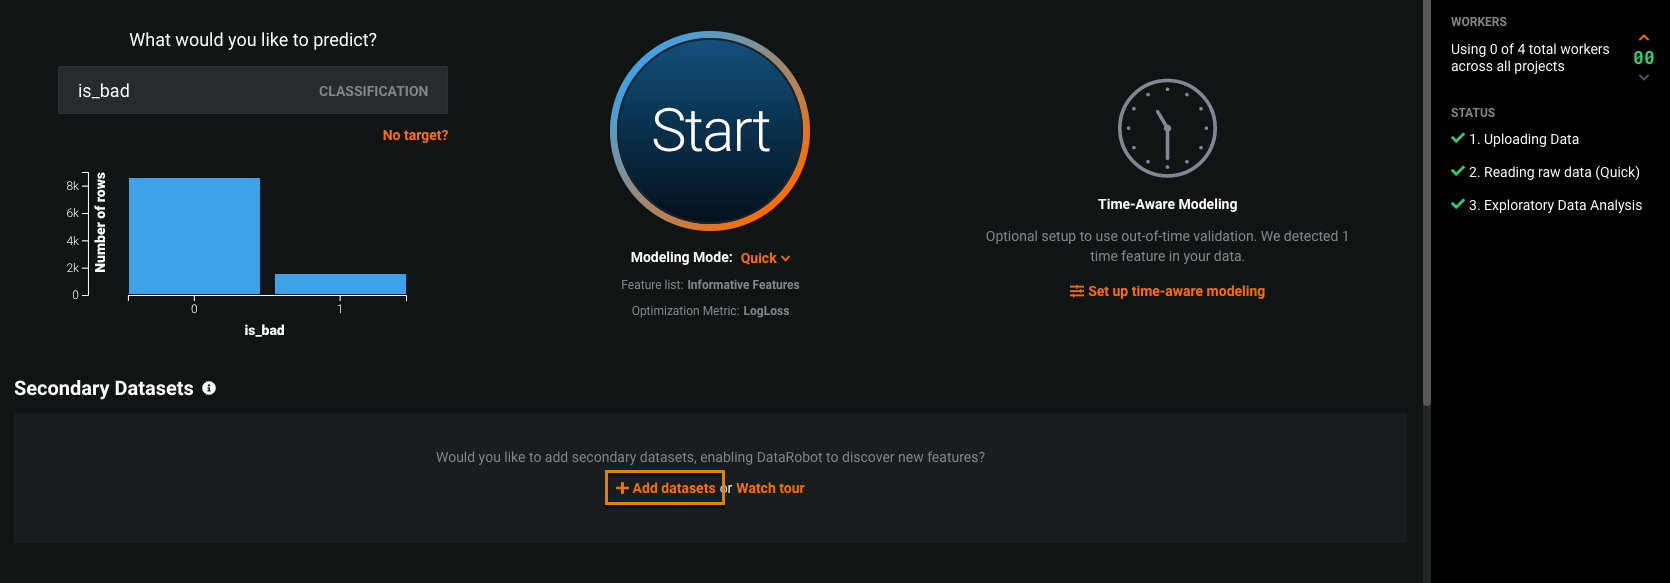The width and height of the screenshot is (1670, 583).
Task: Click the Uploading Data checkmark icon
Action: pos(1458,138)
